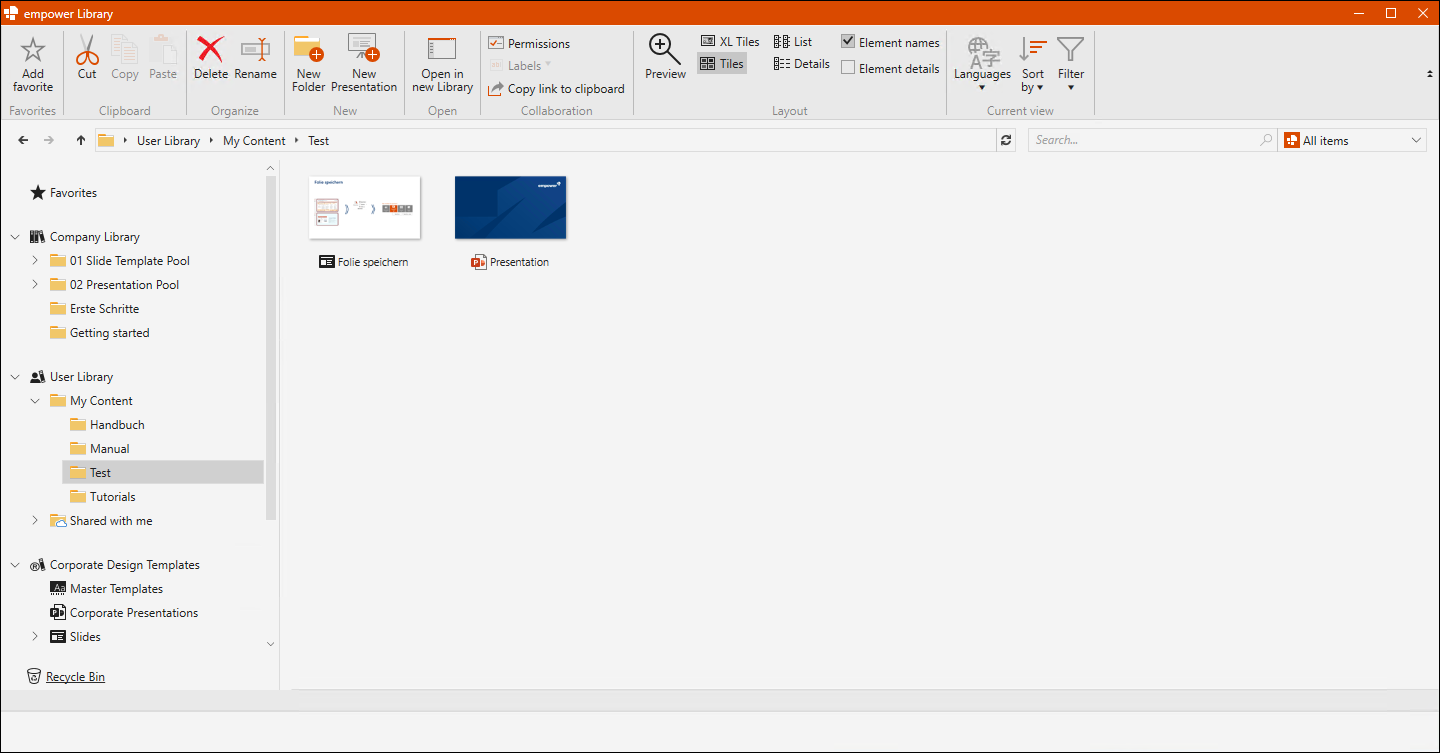
Task: Expand the 01 Slide Template Pool folder
Action: [35, 260]
